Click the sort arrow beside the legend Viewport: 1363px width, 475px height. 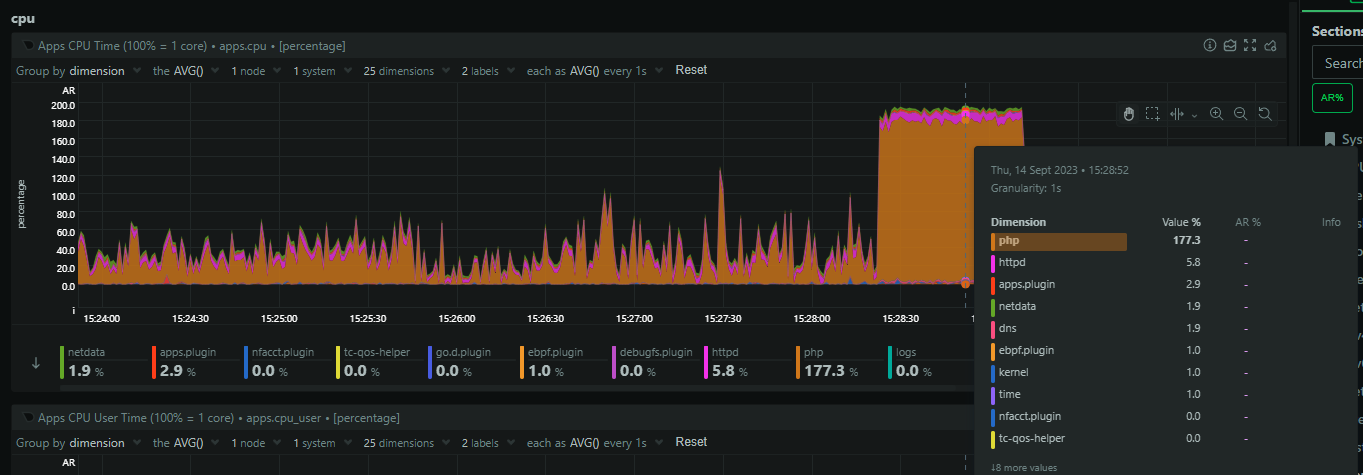(36, 363)
